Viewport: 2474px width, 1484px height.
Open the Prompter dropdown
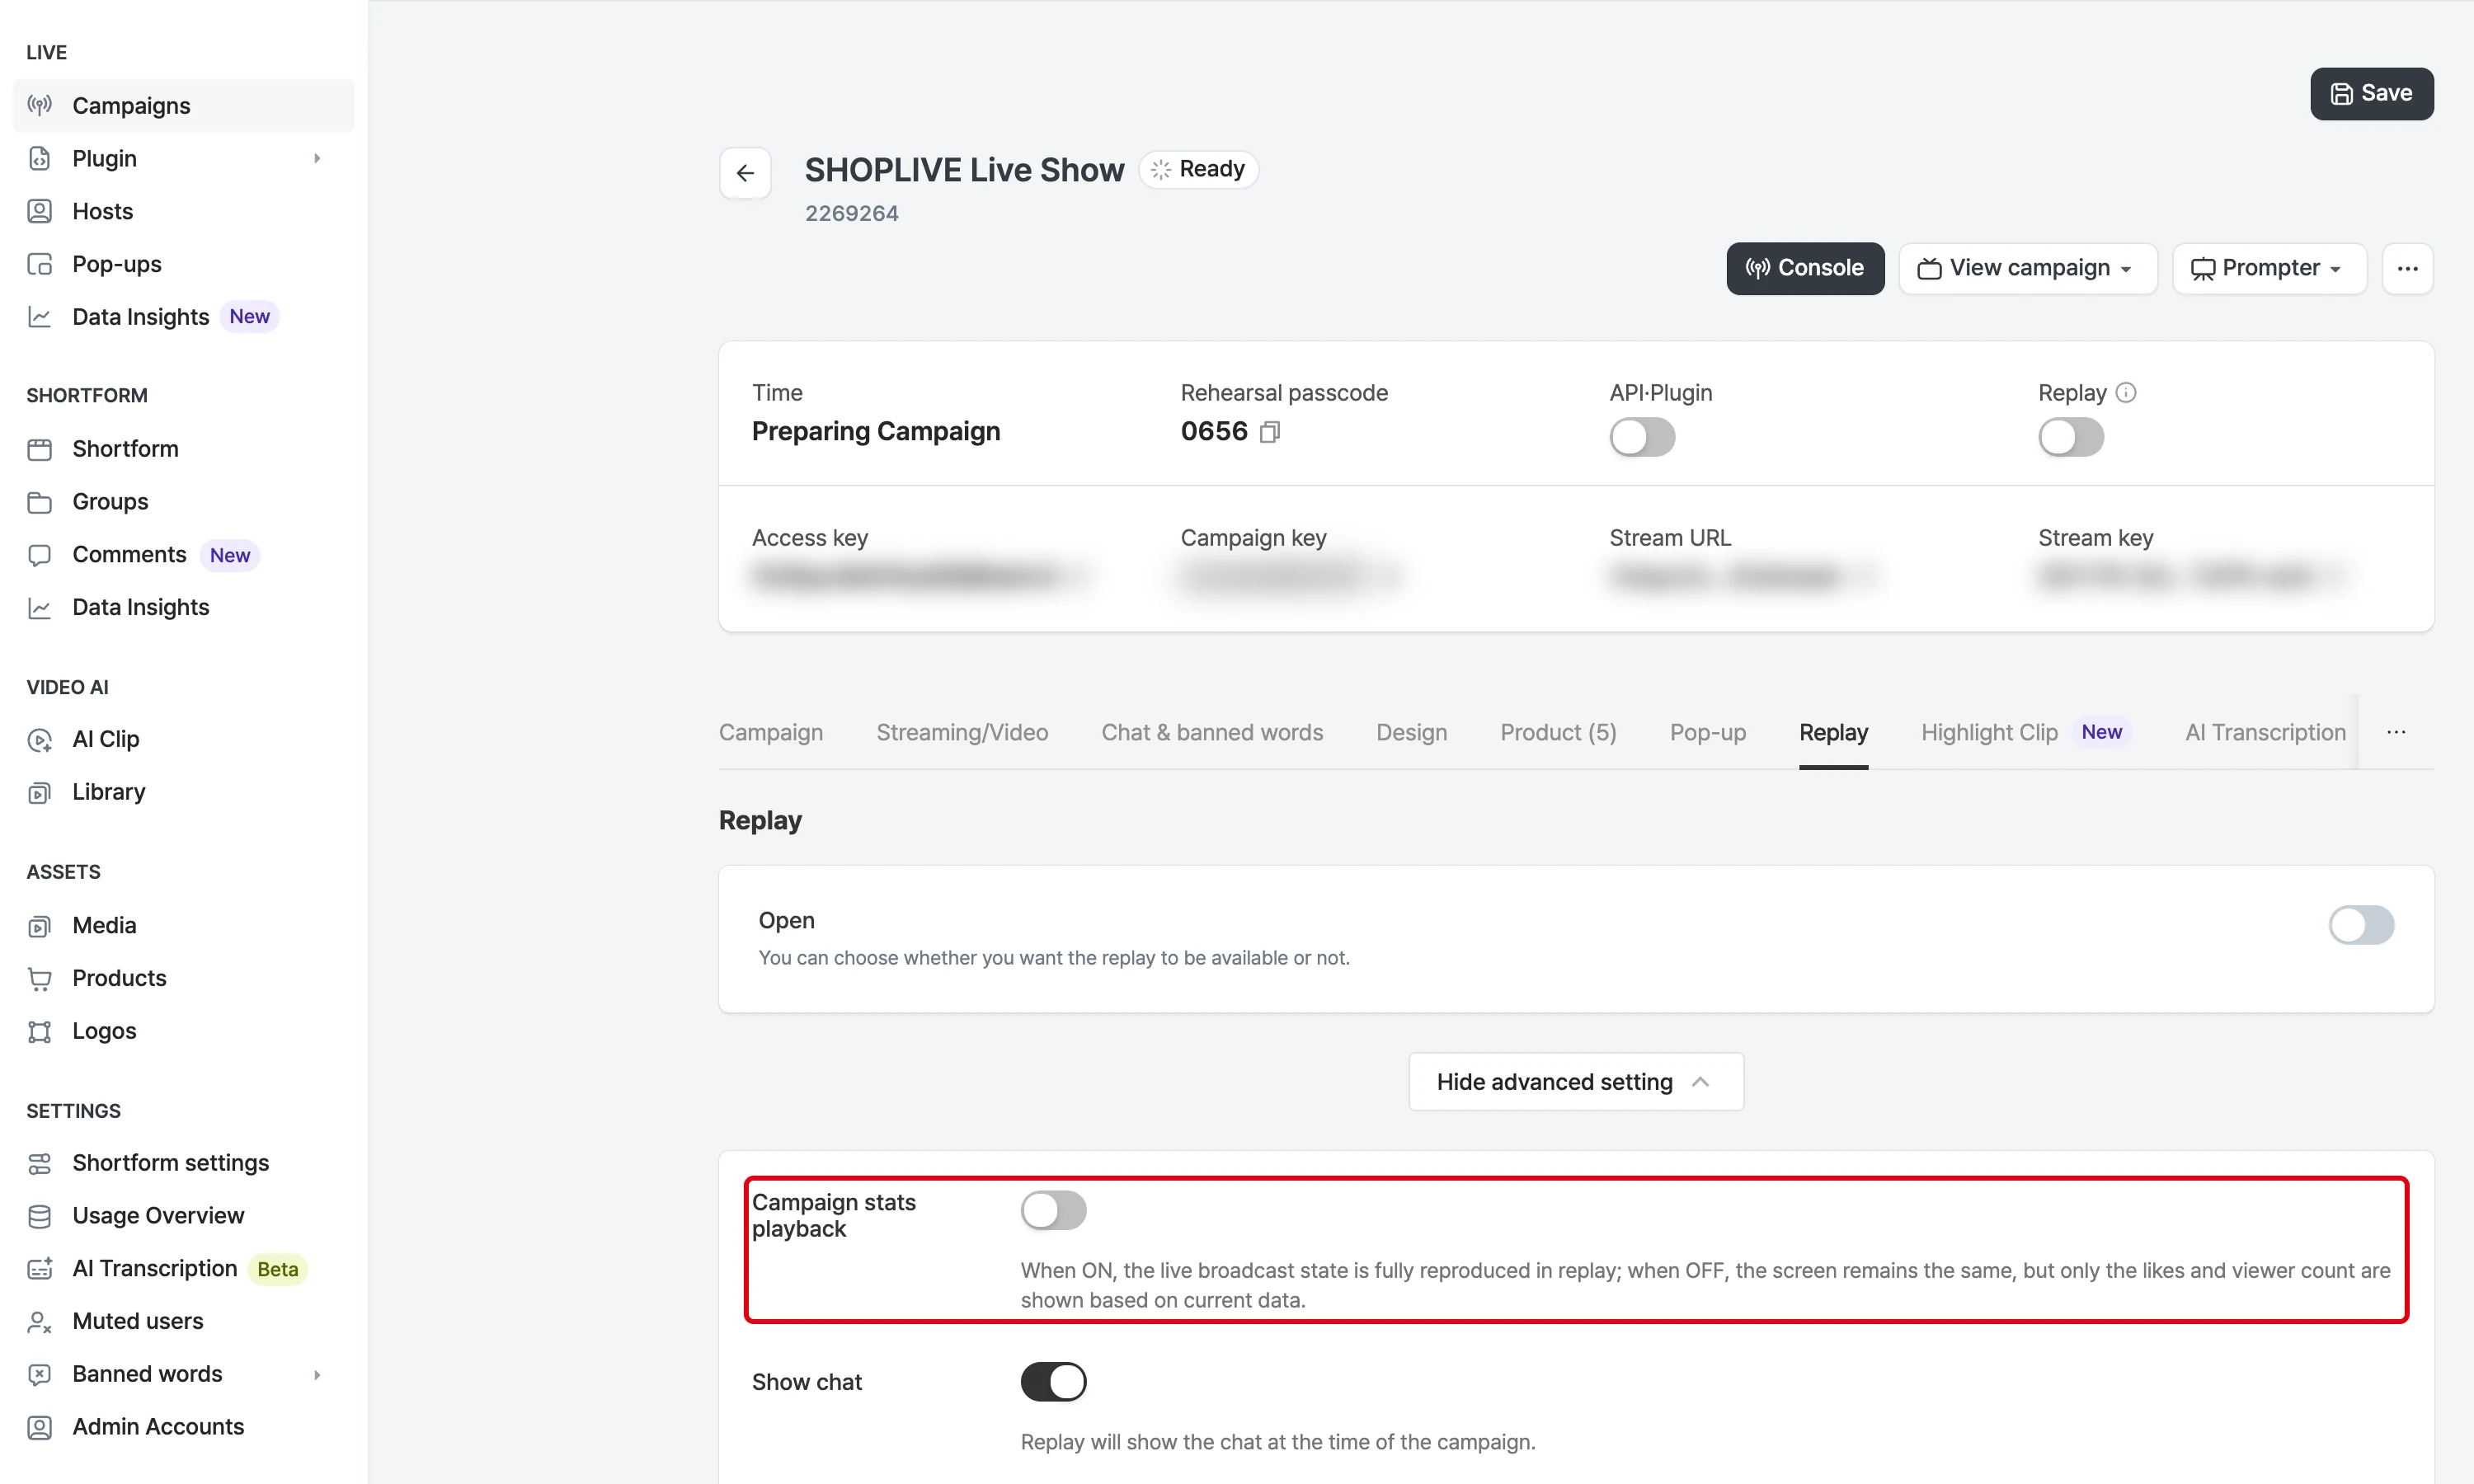pyautogui.click(x=2268, y=268)
